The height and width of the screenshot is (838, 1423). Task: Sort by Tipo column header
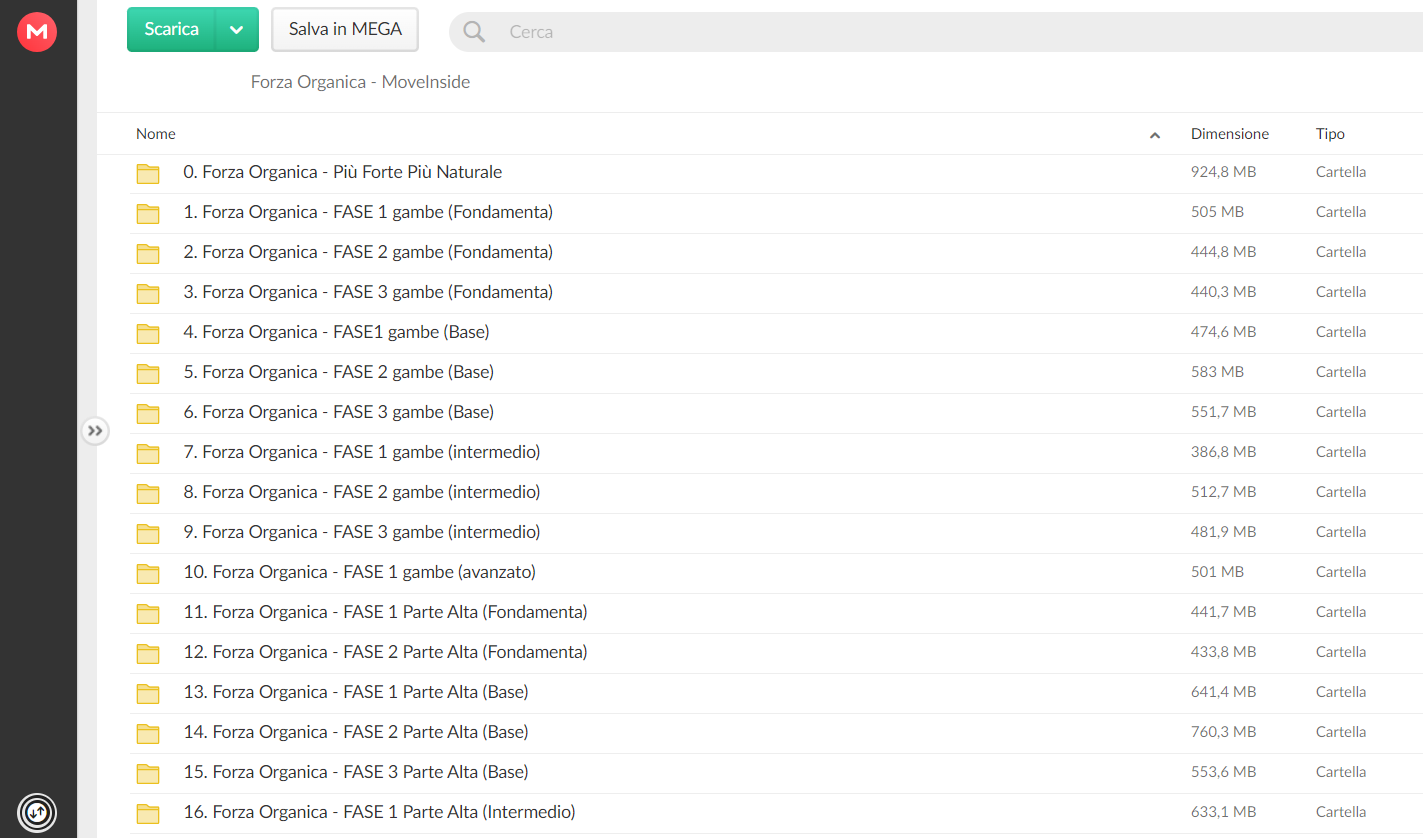(x=1330, y=134)
